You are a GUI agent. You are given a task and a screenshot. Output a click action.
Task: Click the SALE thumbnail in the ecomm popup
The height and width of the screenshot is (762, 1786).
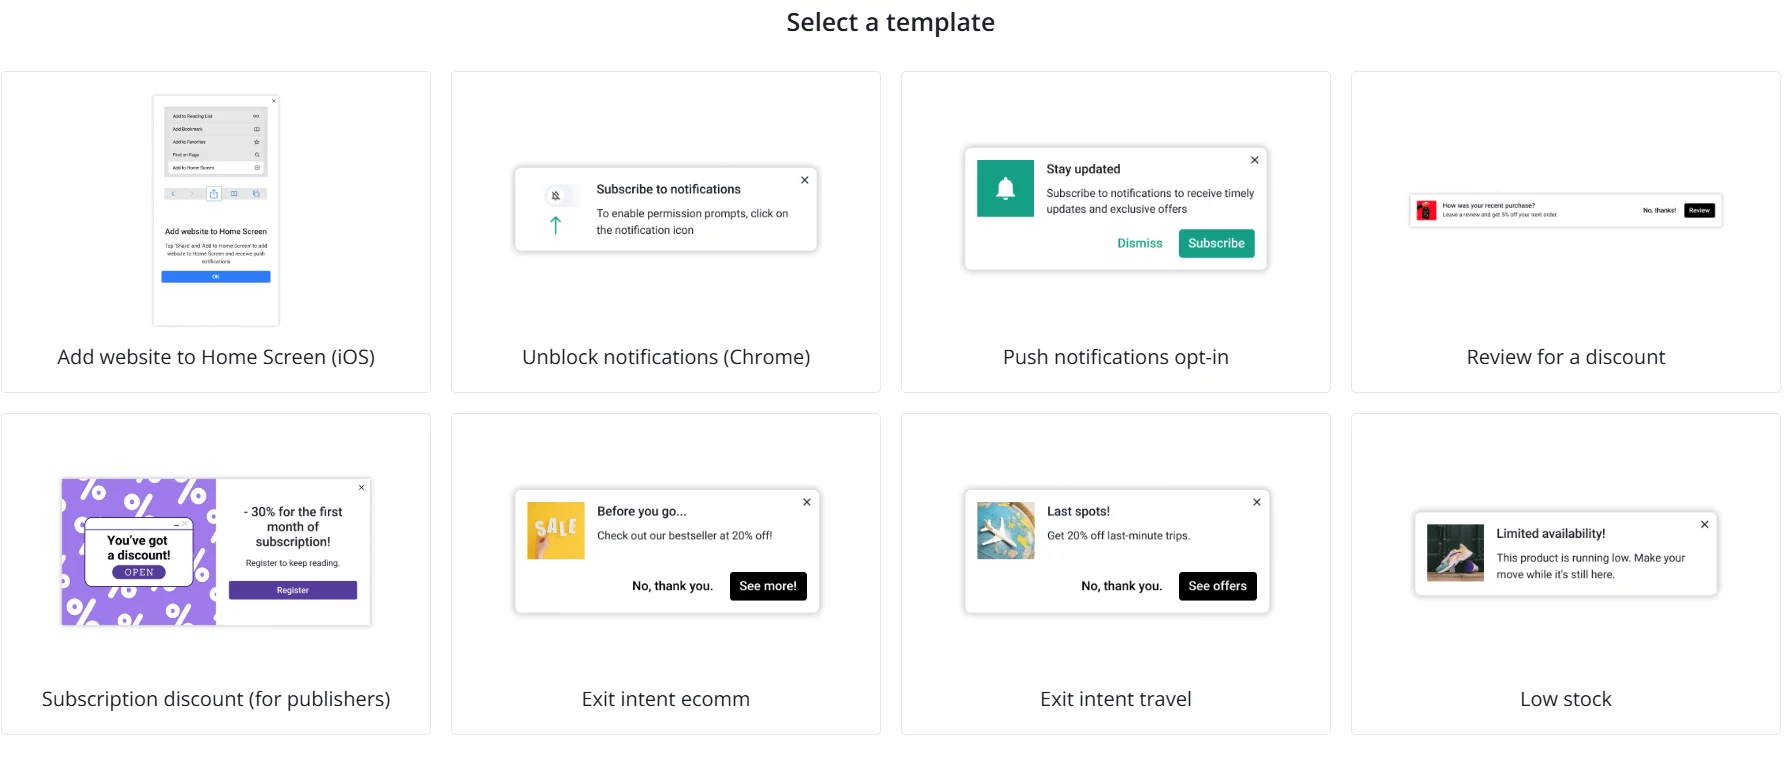click(x=555, y=531)
